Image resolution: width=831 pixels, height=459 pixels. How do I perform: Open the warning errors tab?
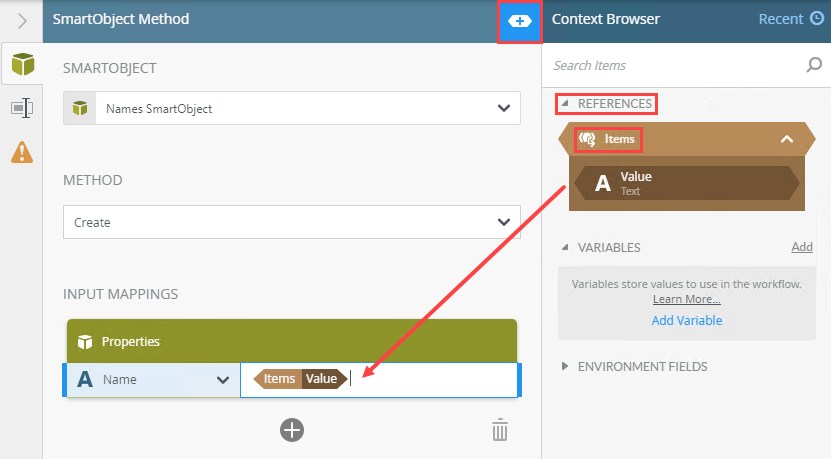[21, 152]
